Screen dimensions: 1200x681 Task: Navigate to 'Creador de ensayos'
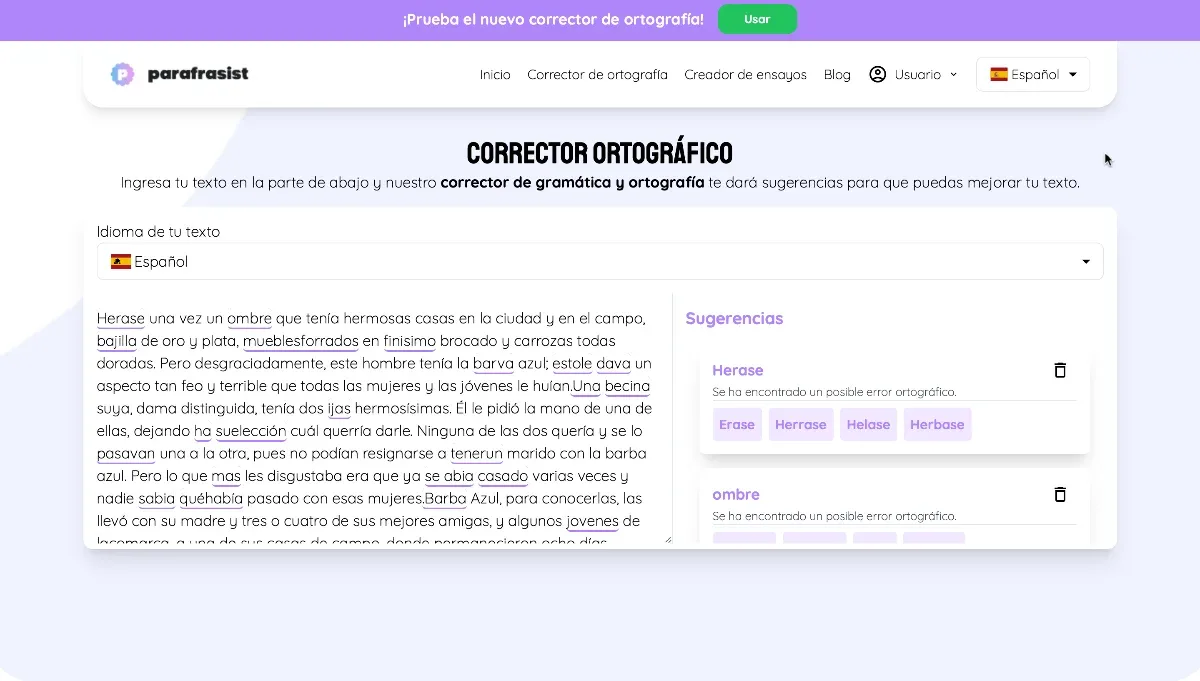(745, 74)
